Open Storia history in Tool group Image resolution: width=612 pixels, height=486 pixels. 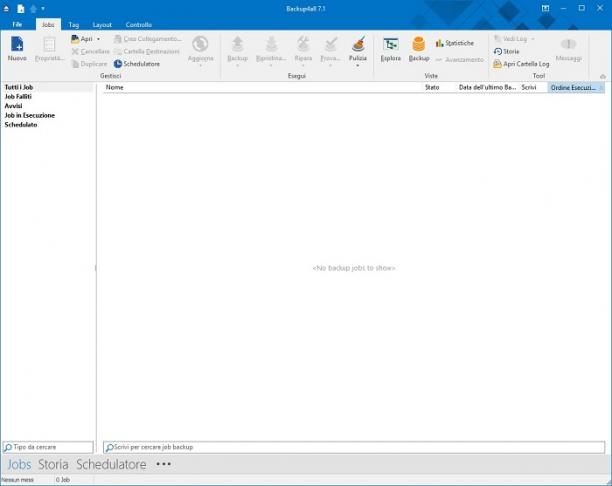click(x=507, y=51)
